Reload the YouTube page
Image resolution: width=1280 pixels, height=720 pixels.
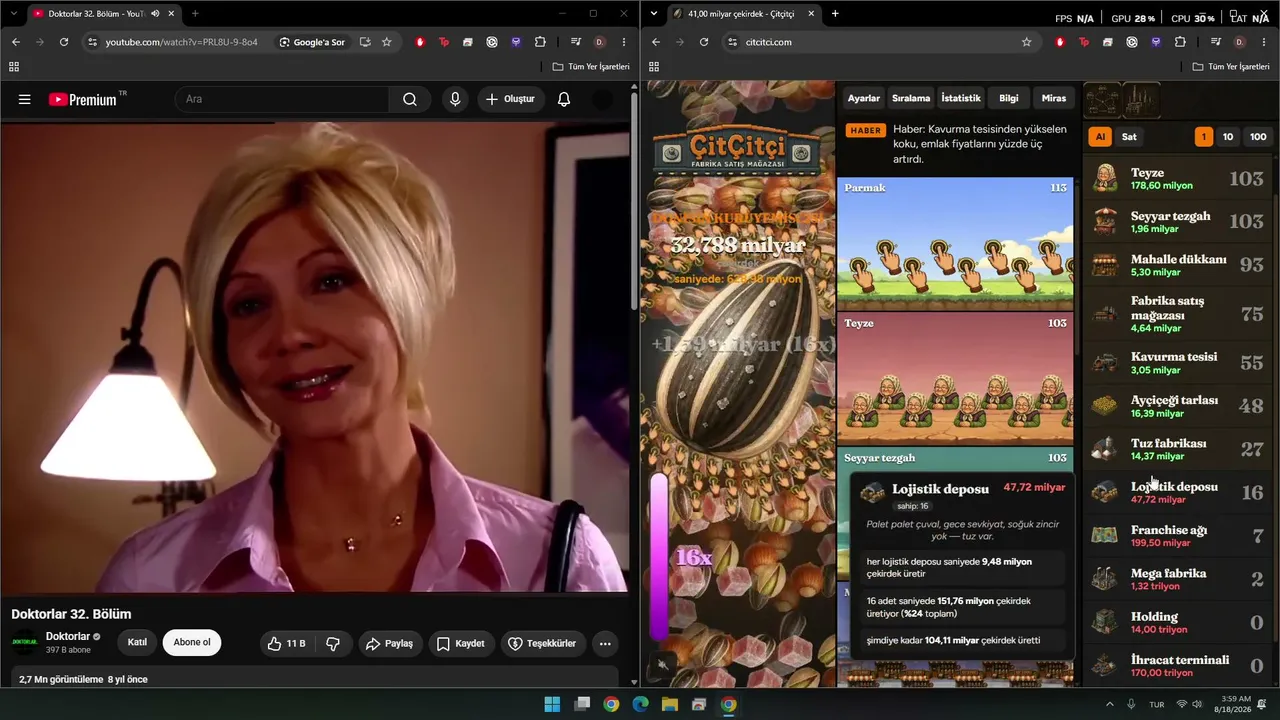[x=64, y=42]
